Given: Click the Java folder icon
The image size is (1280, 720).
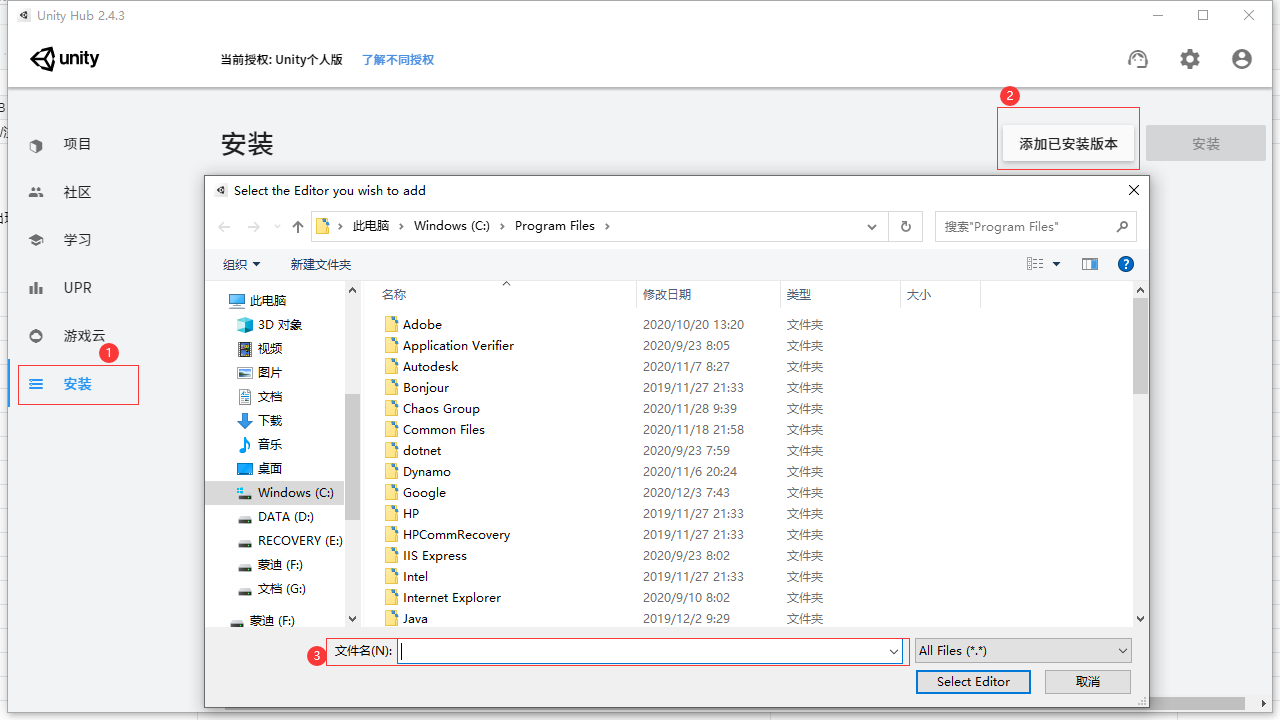Looking at the screenshot, I should [391, 618].
